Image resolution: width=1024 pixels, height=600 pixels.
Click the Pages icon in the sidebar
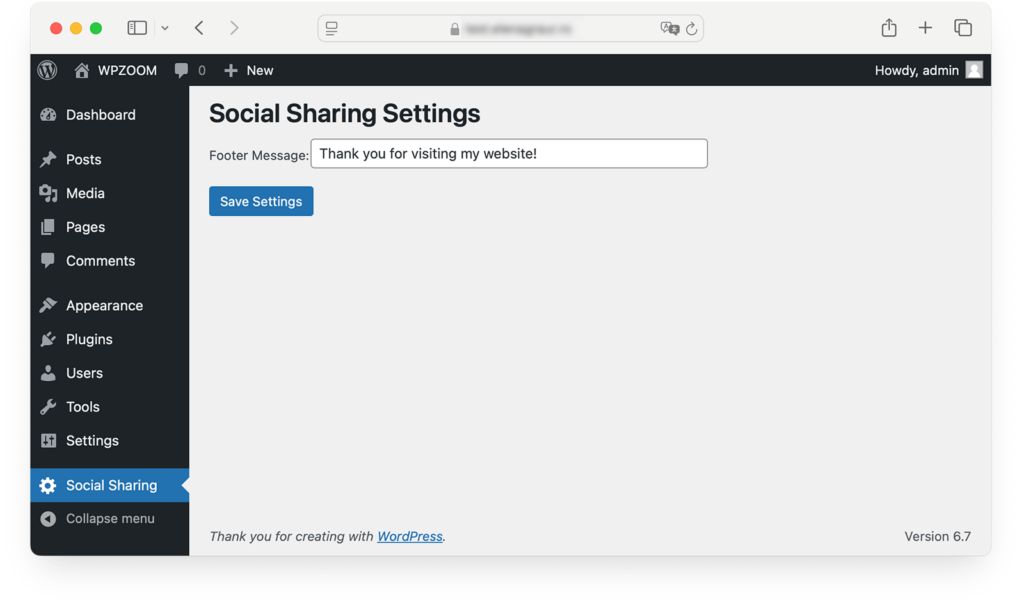(48, 227)
